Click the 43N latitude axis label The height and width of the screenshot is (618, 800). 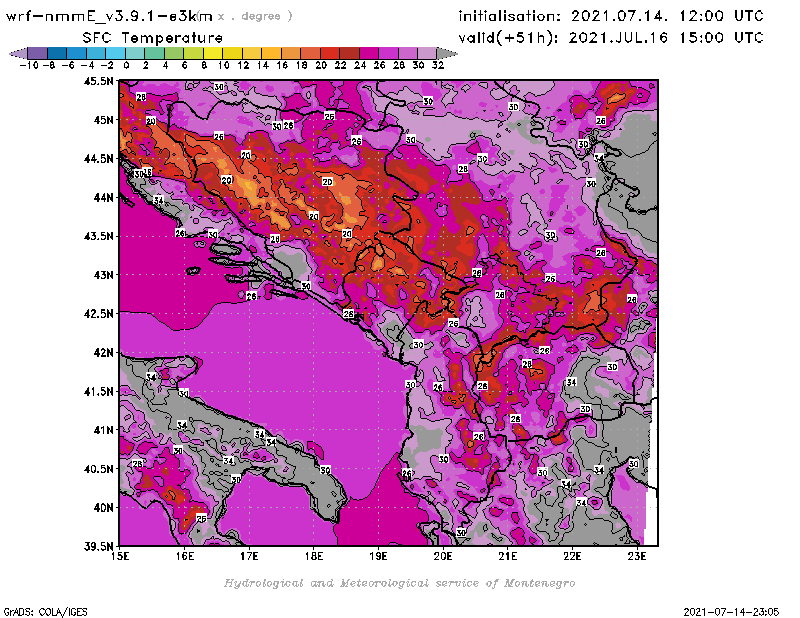[x=103, y=275]
